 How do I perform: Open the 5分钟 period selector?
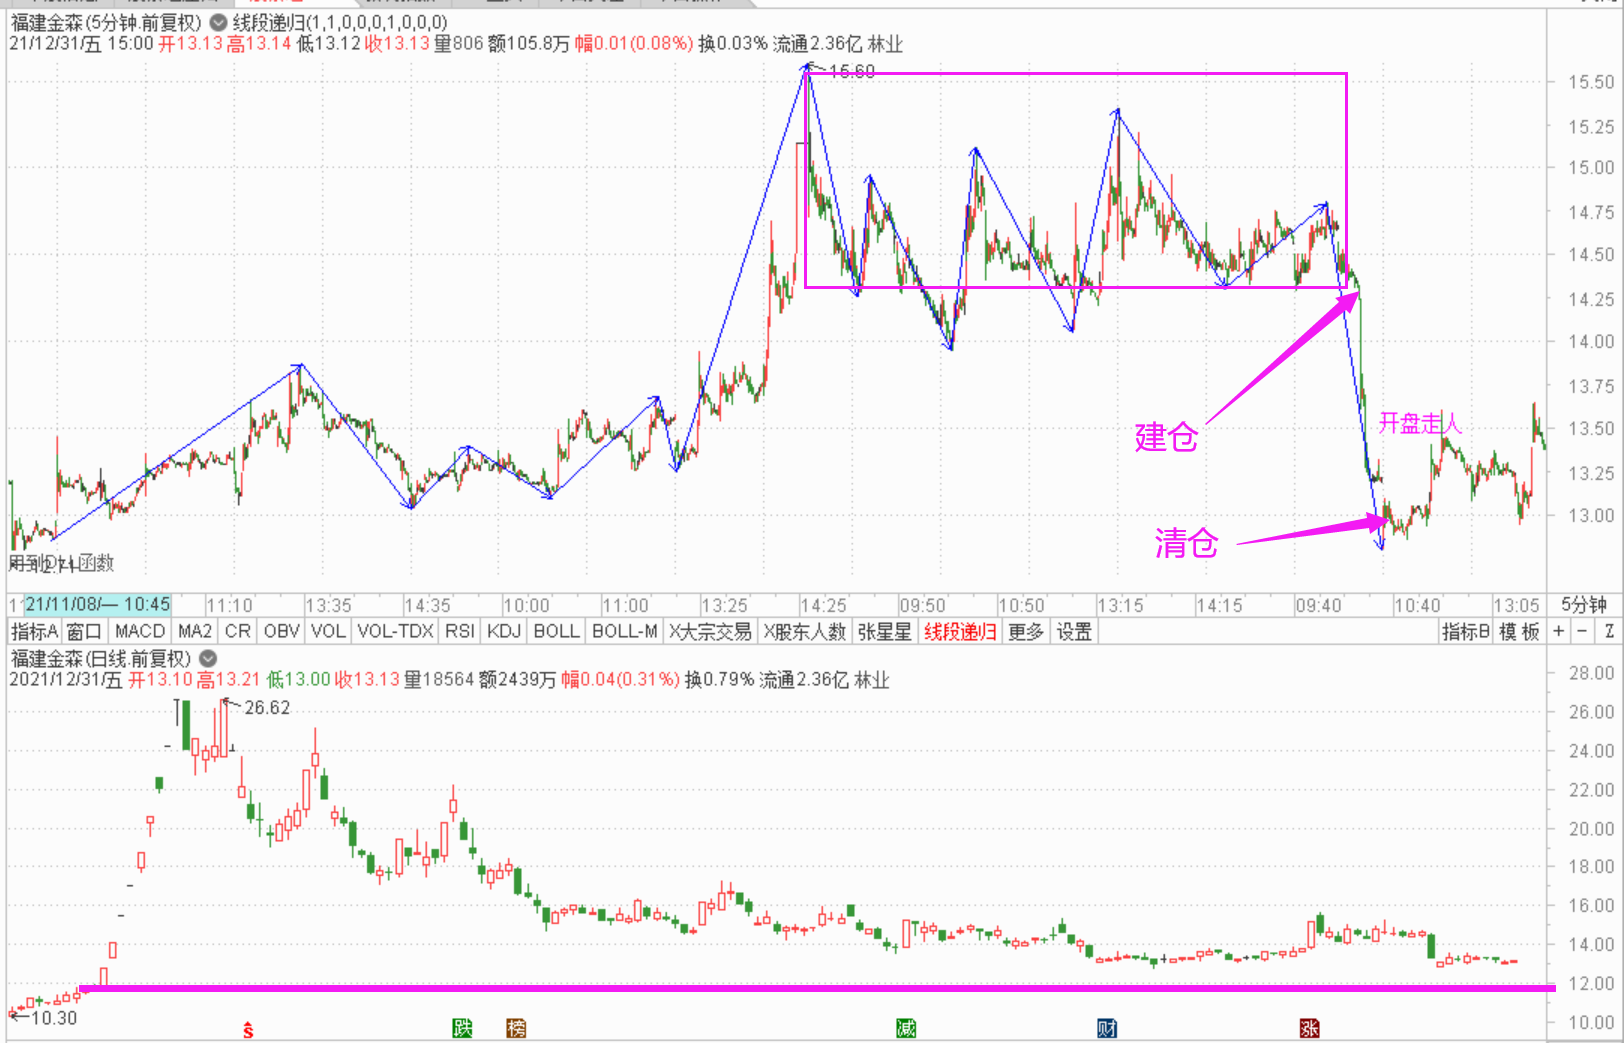tap(1583, 605)
